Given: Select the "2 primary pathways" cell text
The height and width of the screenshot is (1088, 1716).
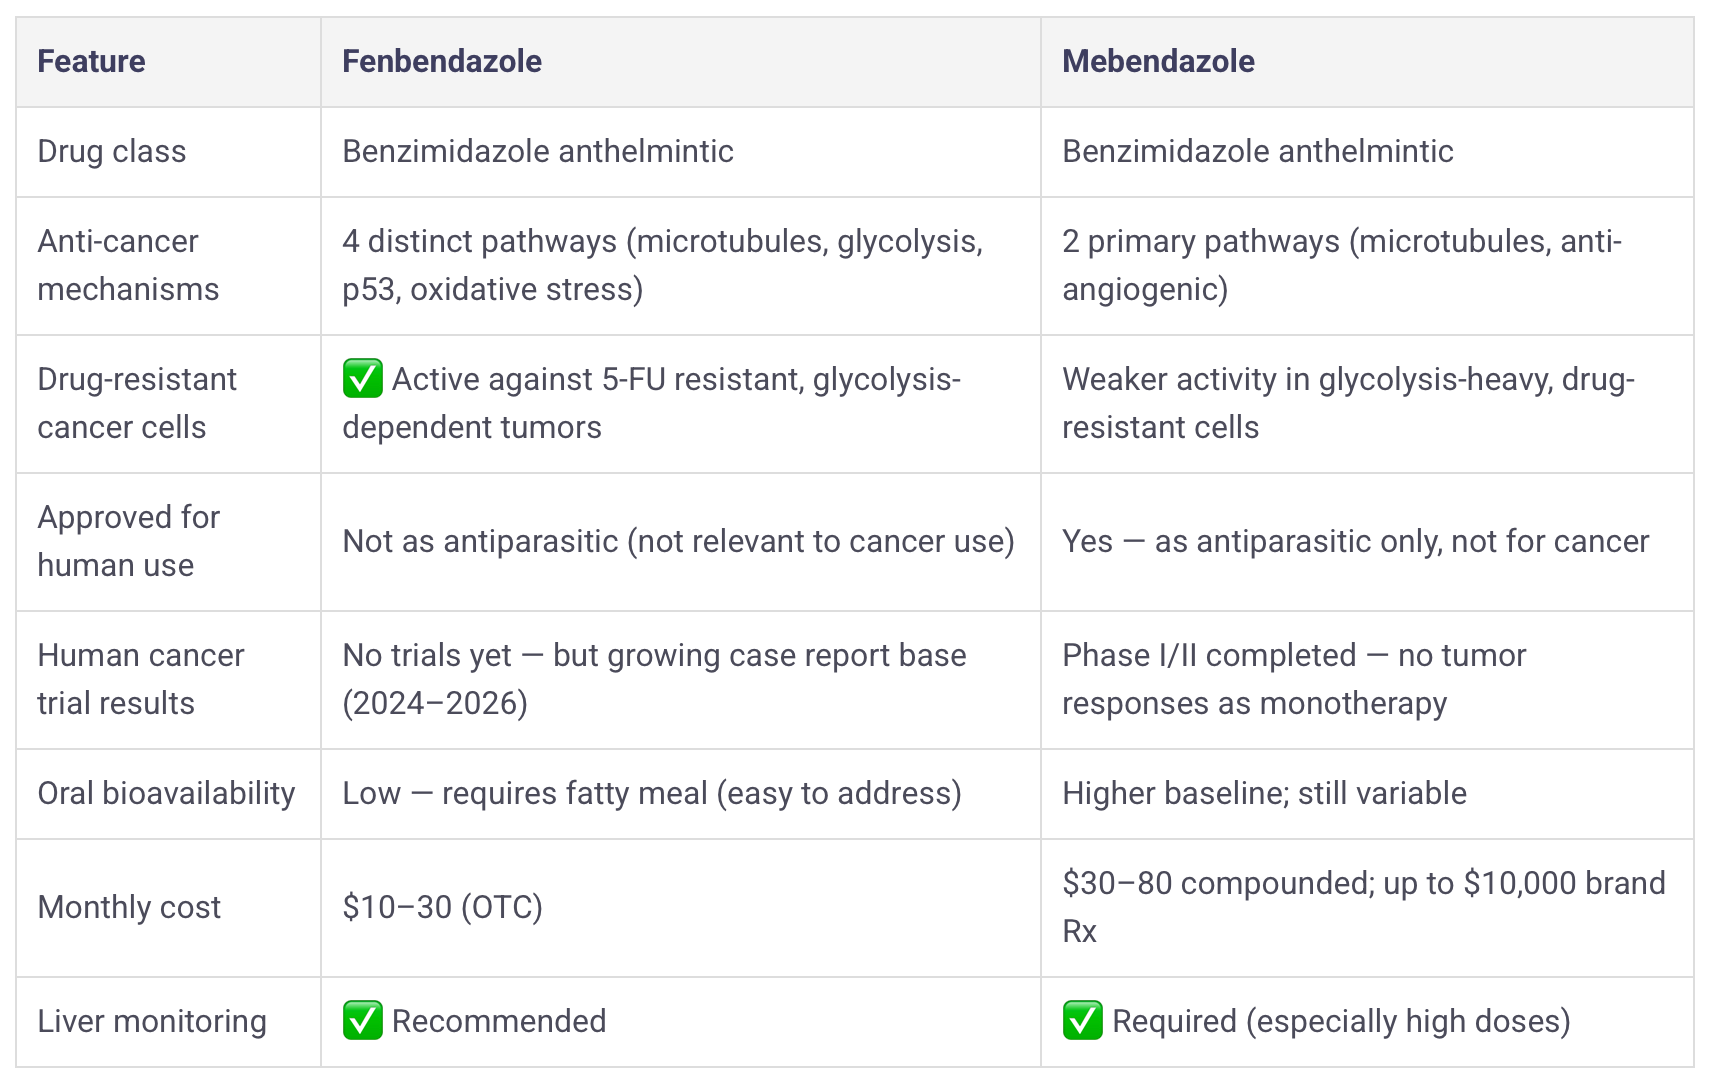Looking at the screenshot, I should click(1341, 265).
